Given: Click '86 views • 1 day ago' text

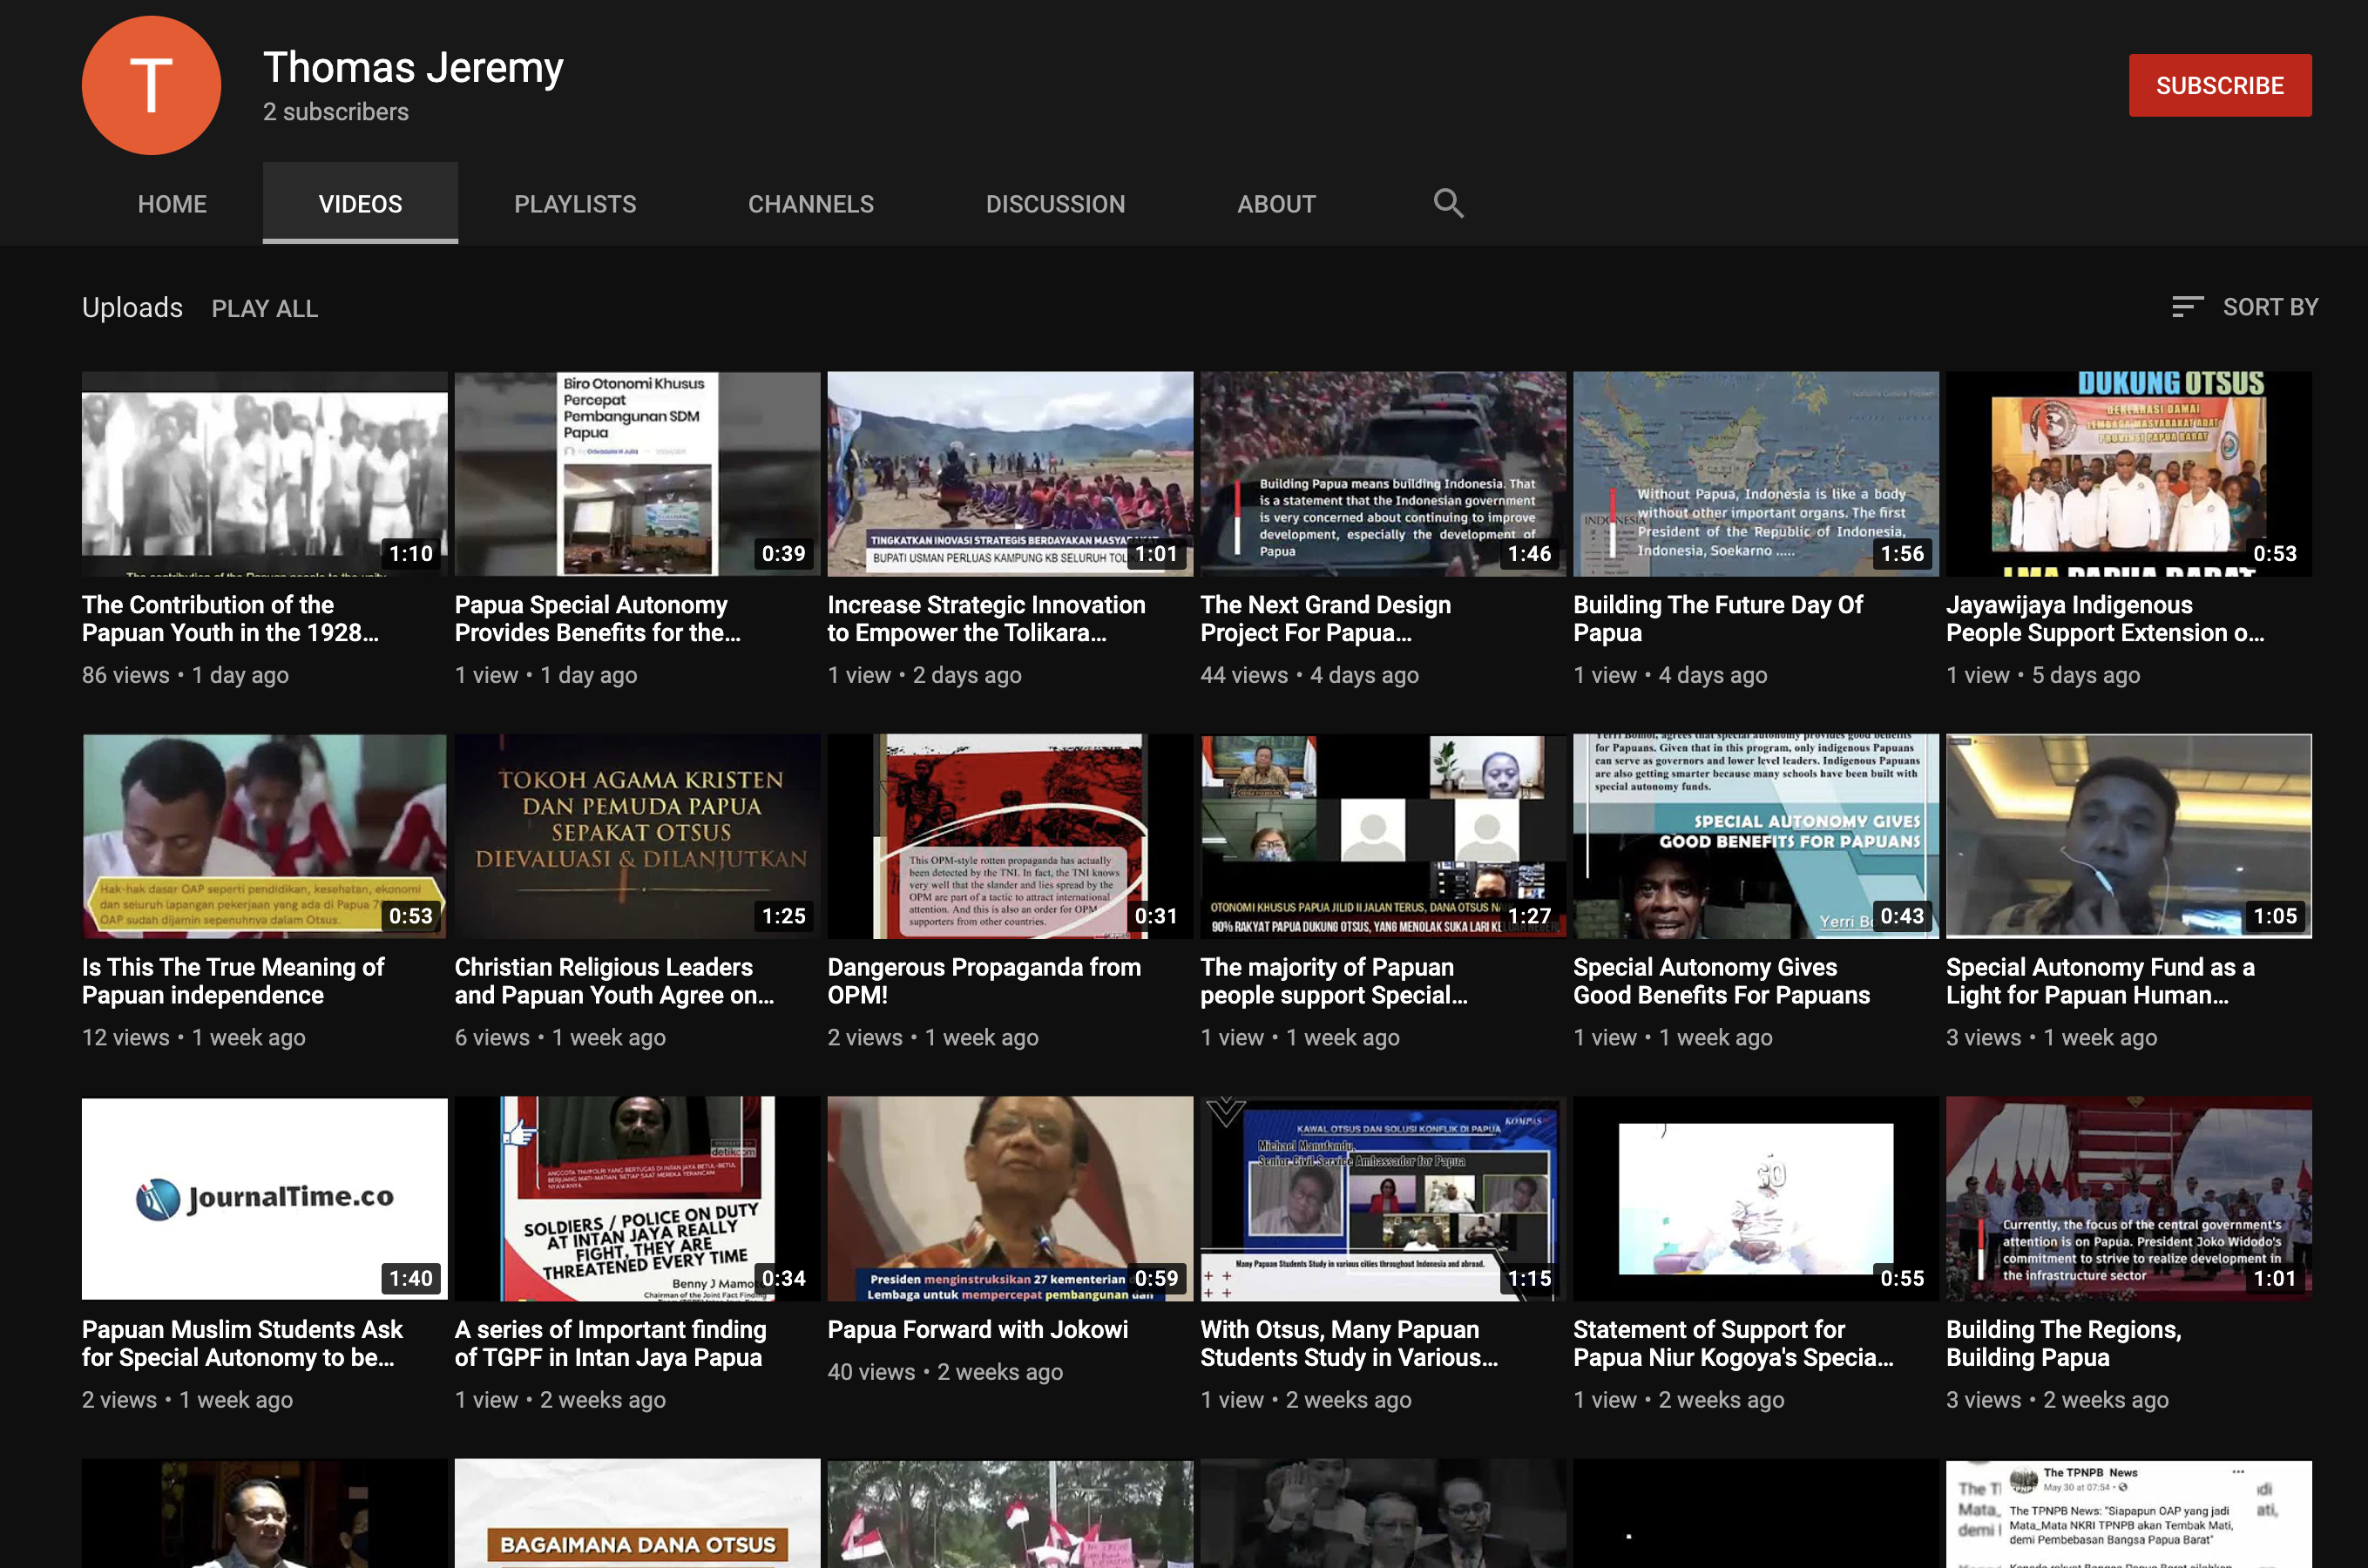Looking at the screenshot, I should pyautogui.click(x=186, y=675).
